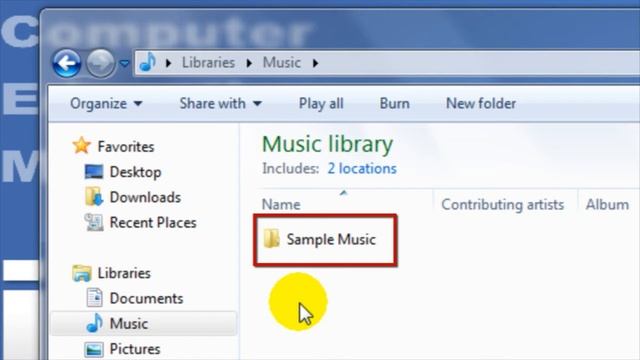Image resolution: width=640 pixels, height=360 pixels.
Task: Open the 2 locations link
Action: pos(362,169)
